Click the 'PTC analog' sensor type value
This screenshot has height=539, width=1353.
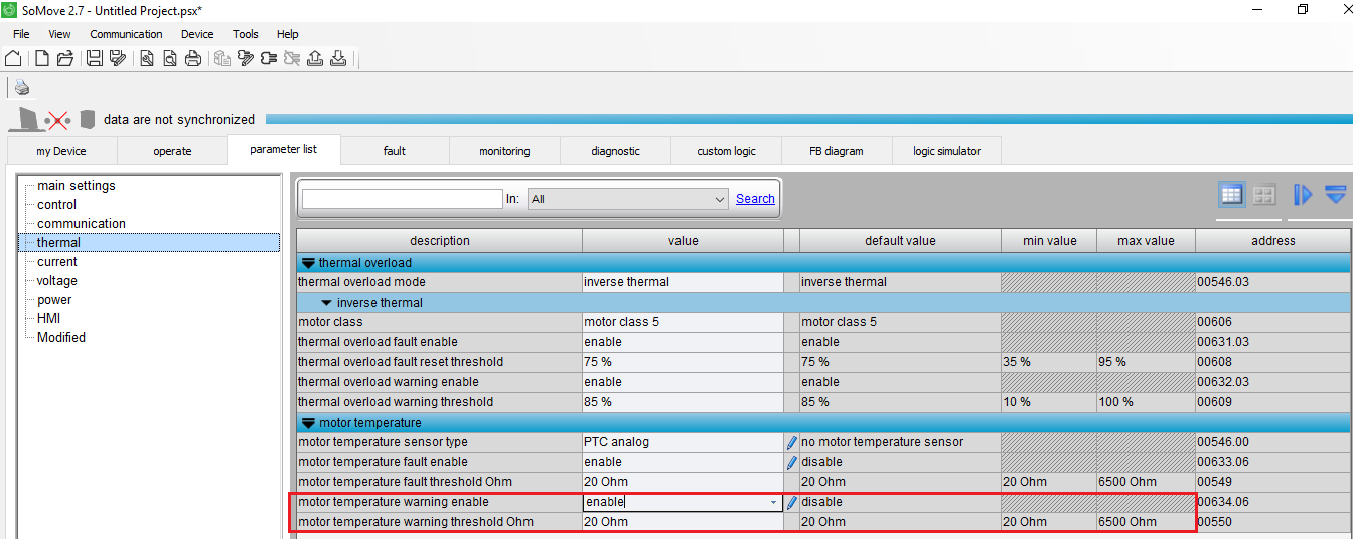pos(683,442)
